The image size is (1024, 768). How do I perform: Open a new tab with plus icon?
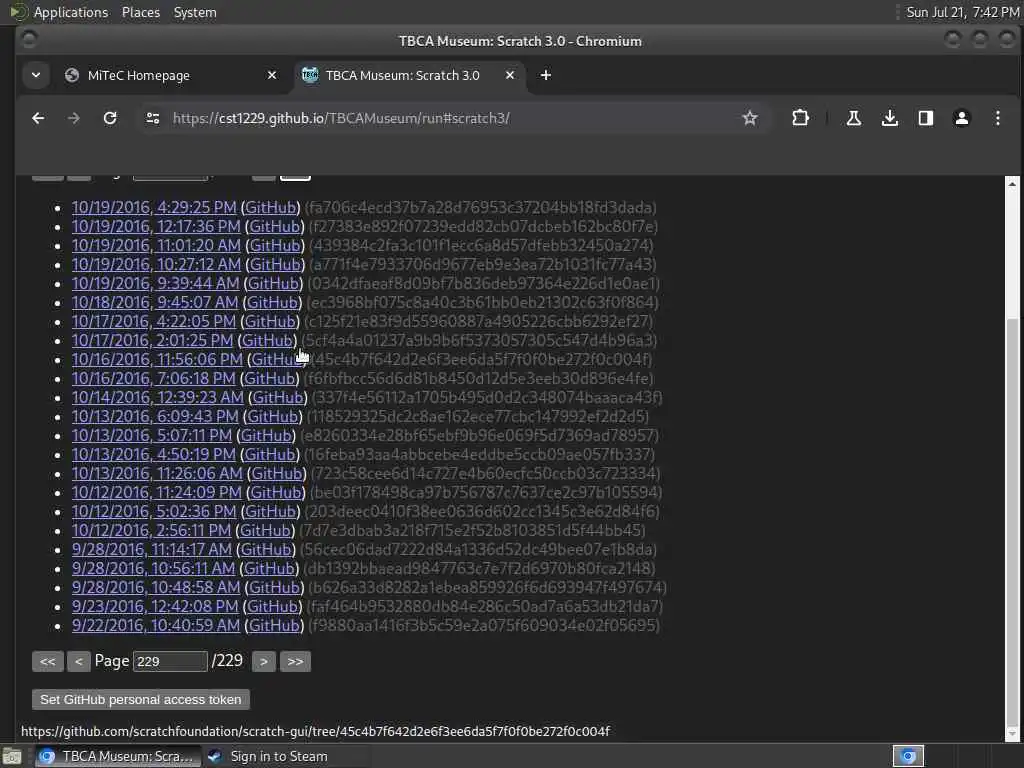click(x=546, y=76)
